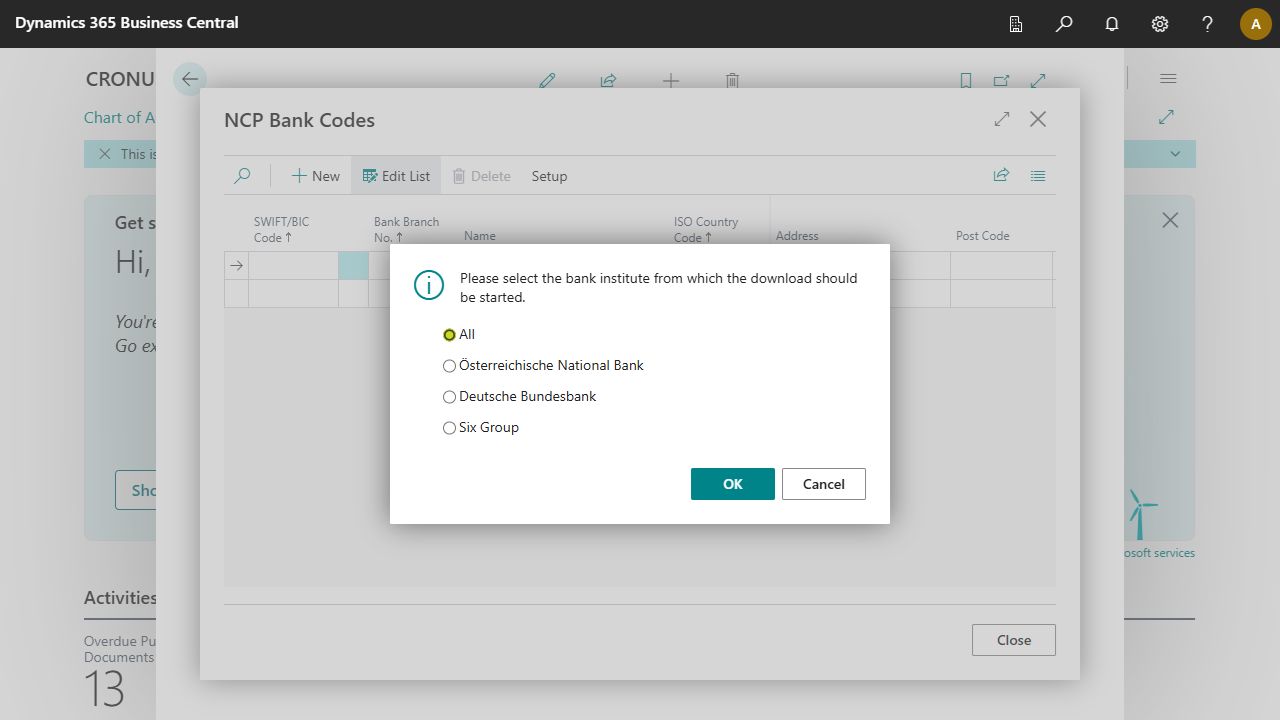The width and height of the screenshot is (1280, 720).
Task: Click the info icon in dialog
Action: 428,285
